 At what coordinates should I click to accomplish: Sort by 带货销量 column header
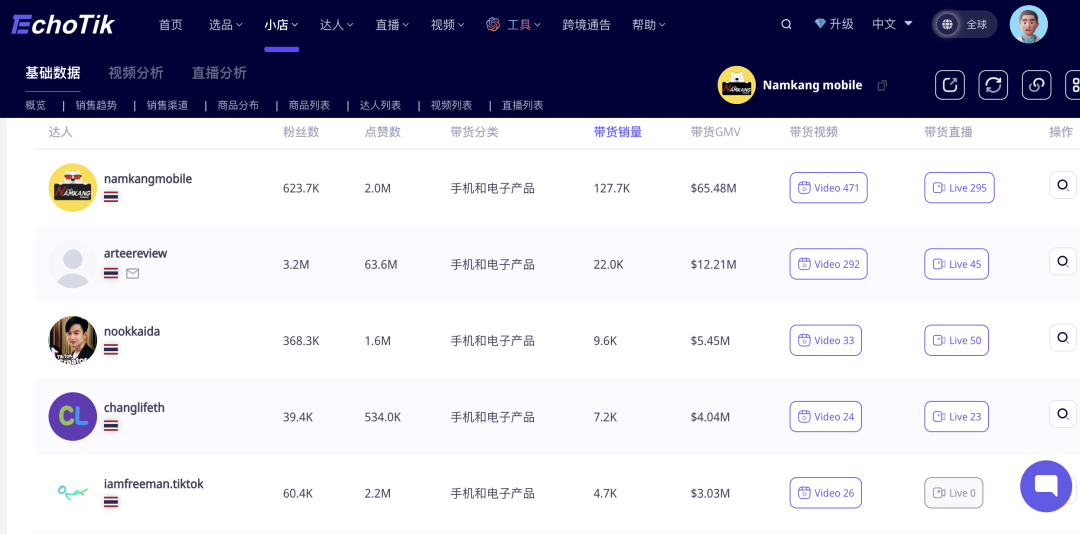[x=618, y=132]
